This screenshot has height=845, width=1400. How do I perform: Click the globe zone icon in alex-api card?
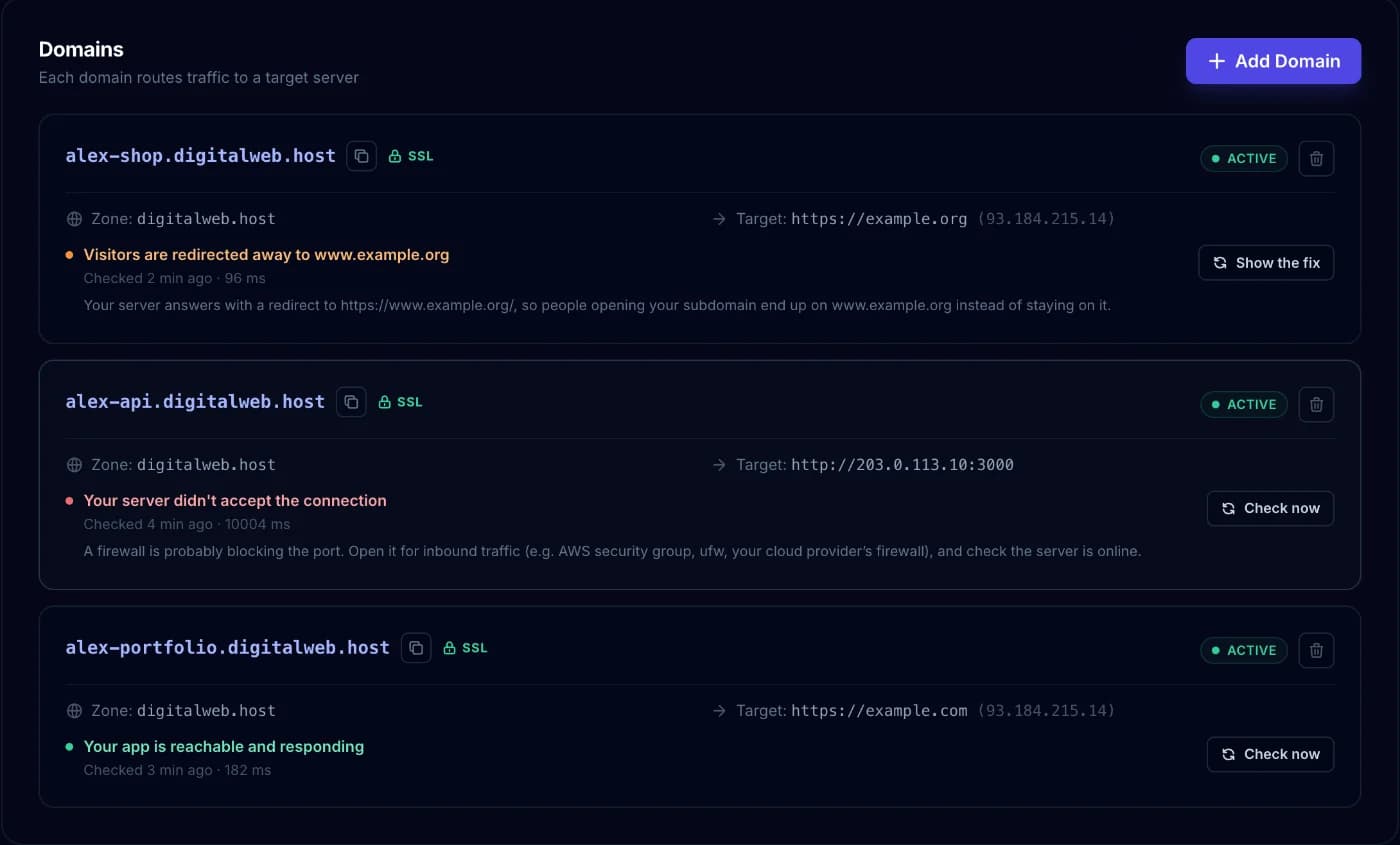pos(73,465)
